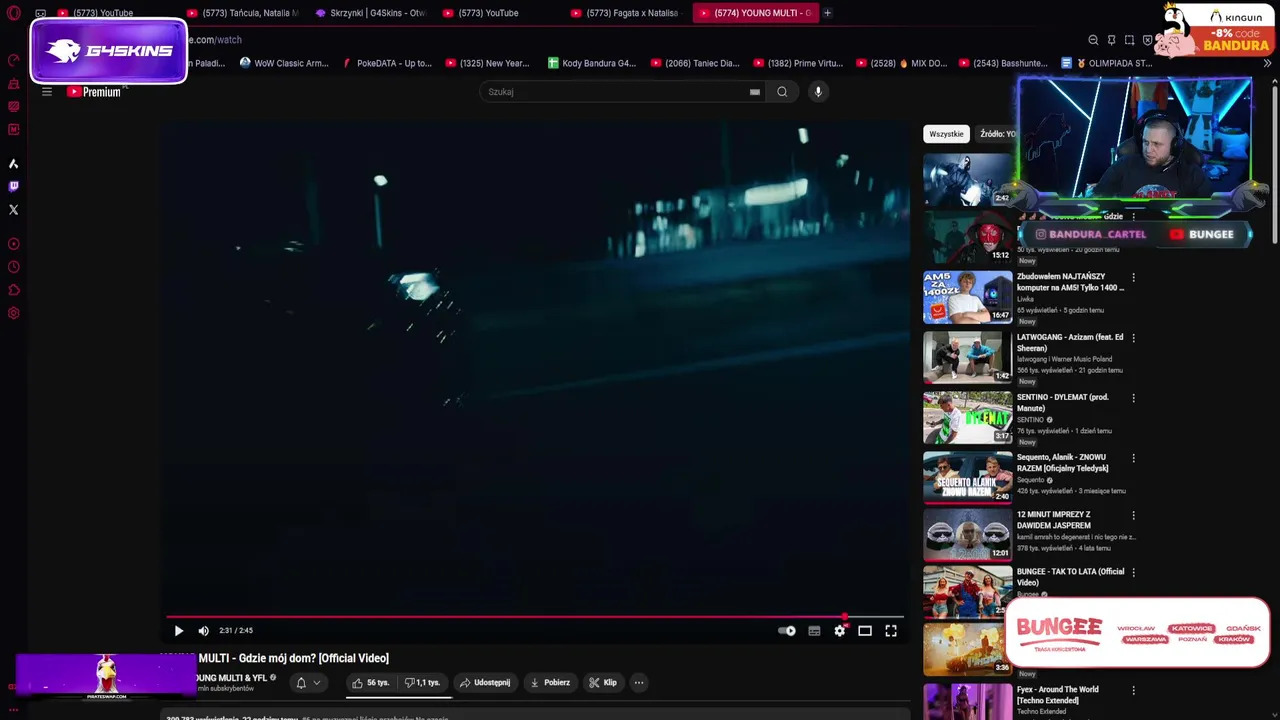Open the LATWOGANG - Azizam video title
1280x720 pixels.
pos(1070,342)
